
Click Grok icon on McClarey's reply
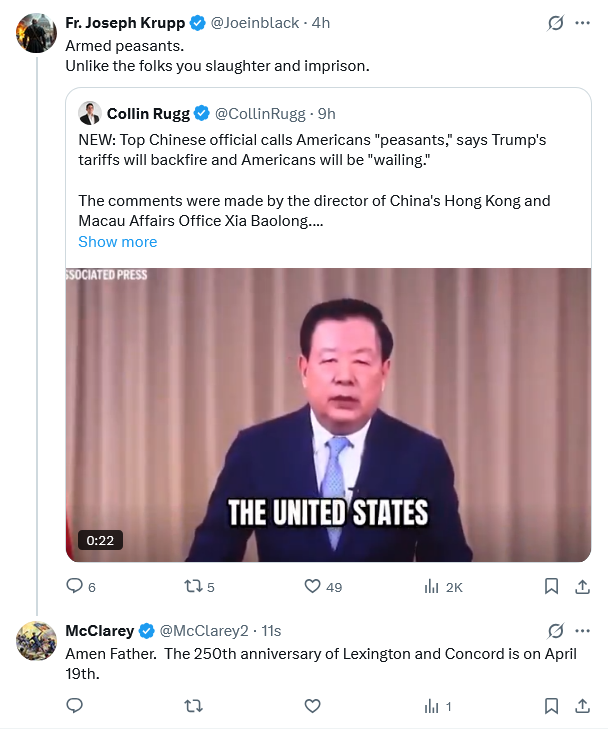(x=555, y=631)
